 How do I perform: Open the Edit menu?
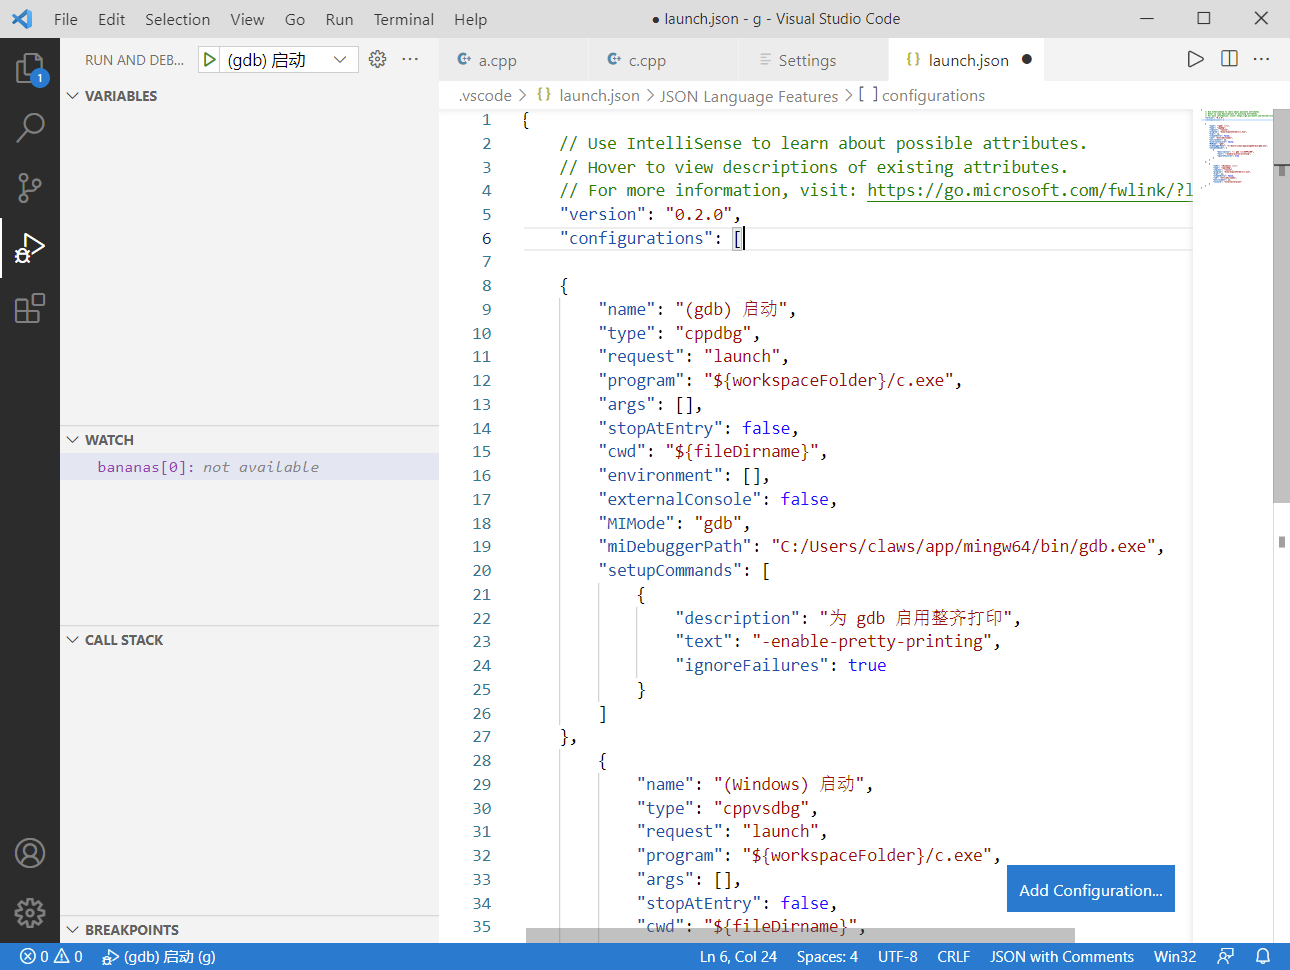[112, 19]
